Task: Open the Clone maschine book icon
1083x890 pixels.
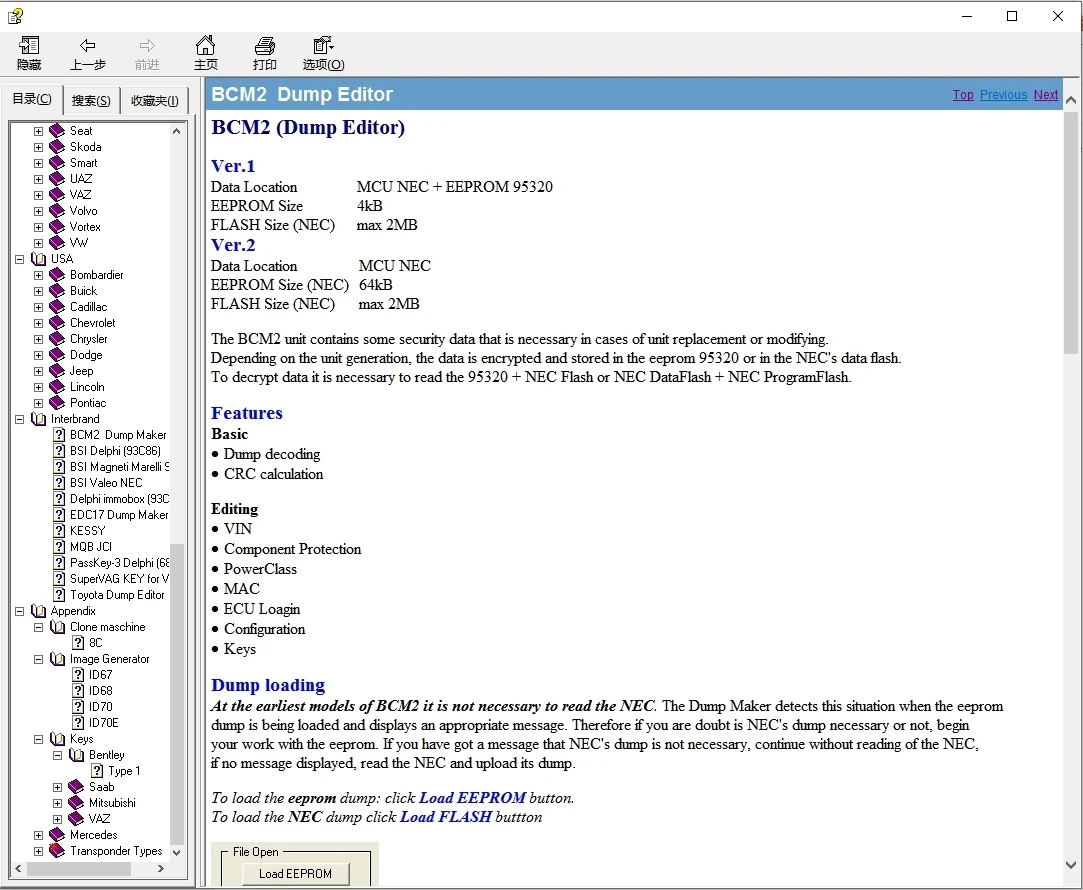Action: pyautogui.click(x=58, y=626)
